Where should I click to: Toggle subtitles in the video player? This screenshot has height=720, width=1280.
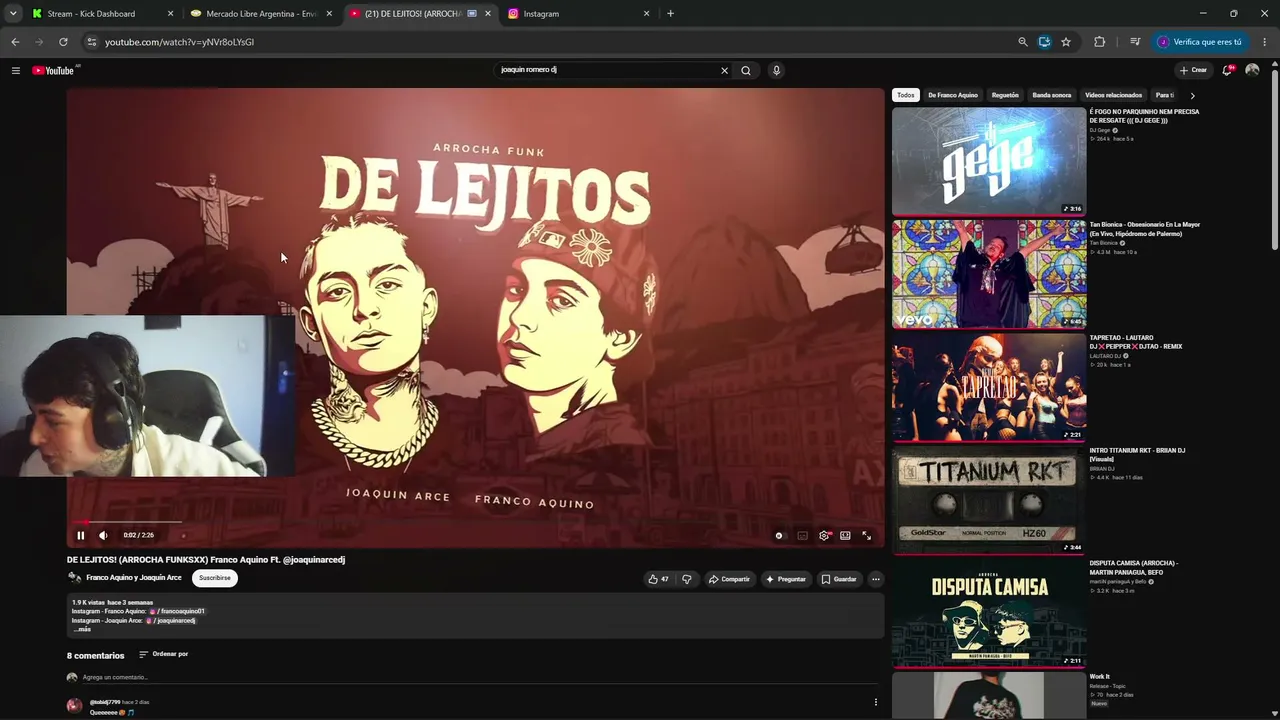click(x=802, y=536)
